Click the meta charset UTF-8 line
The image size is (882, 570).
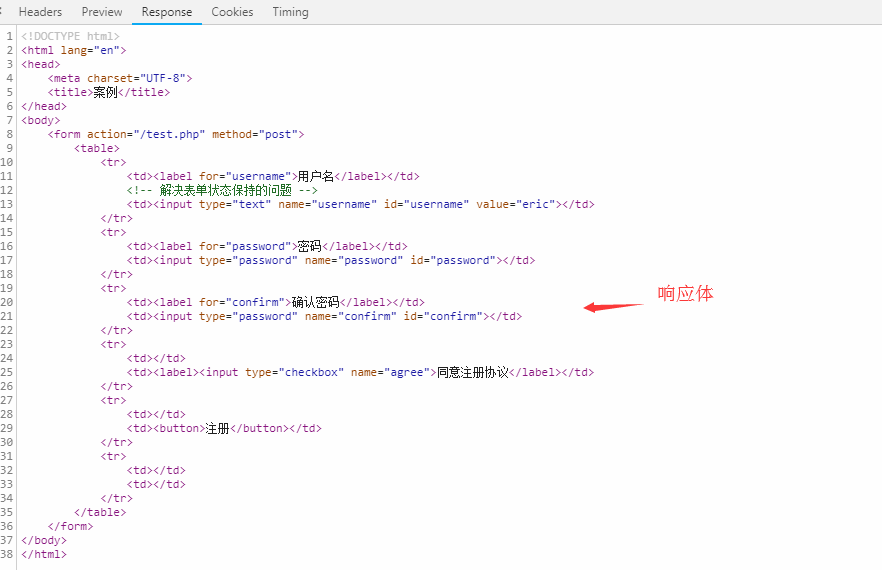click(x=120, y=78)
